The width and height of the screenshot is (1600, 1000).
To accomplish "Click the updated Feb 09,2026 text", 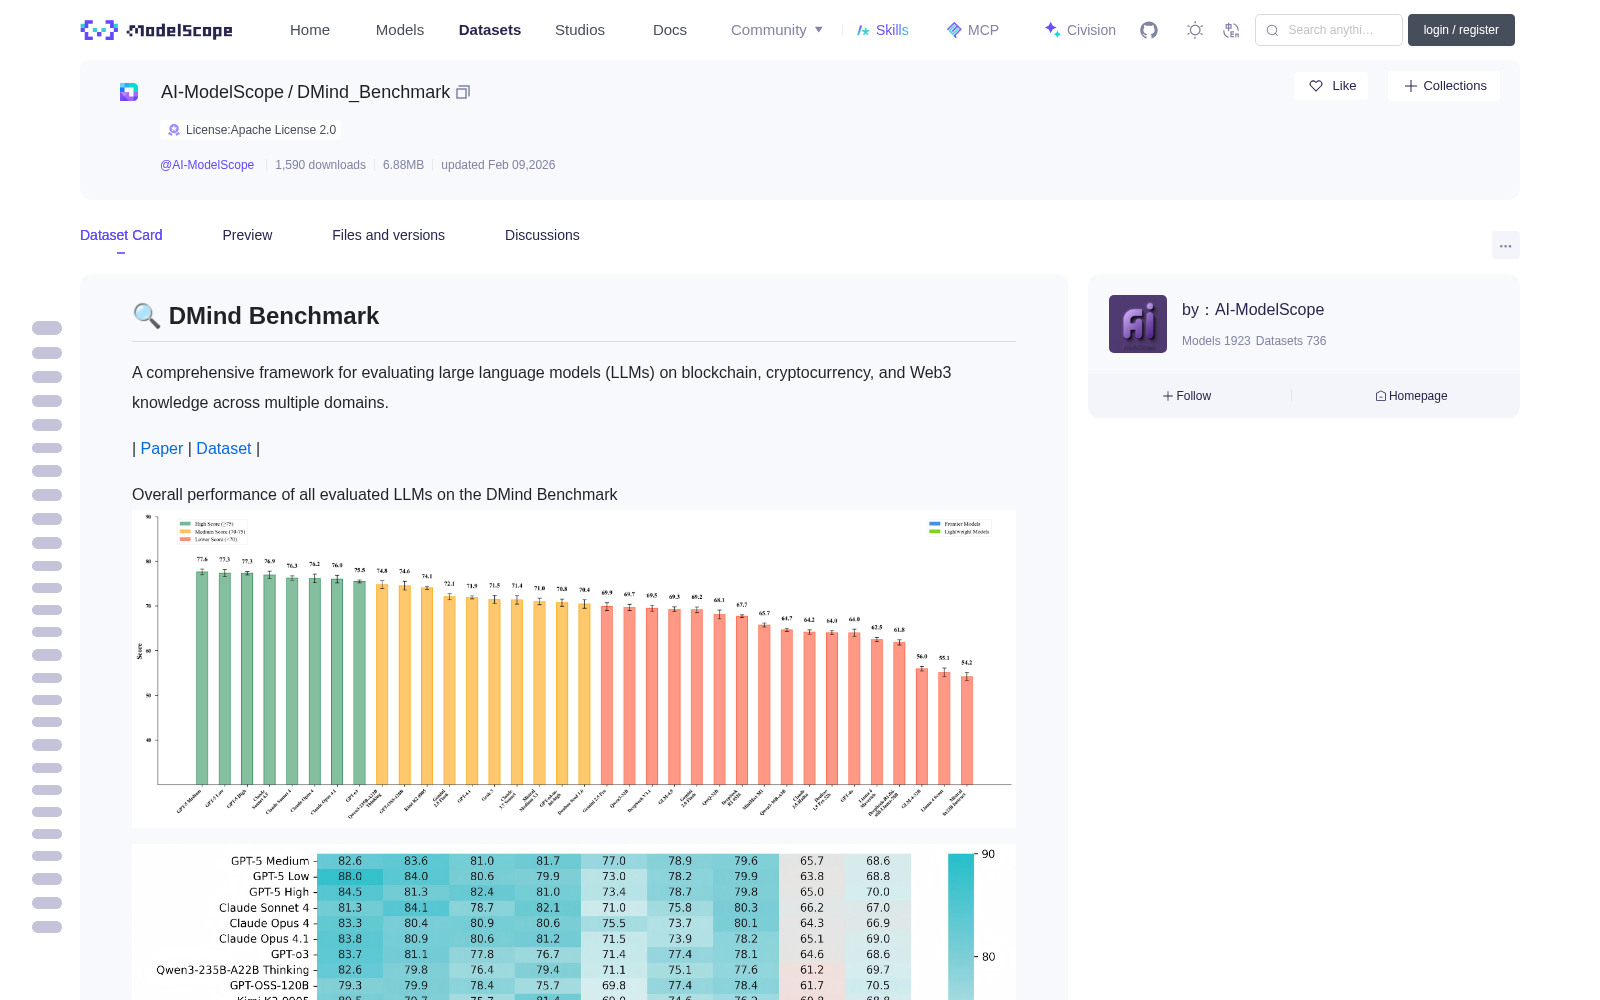I will (x=498, y=165).
